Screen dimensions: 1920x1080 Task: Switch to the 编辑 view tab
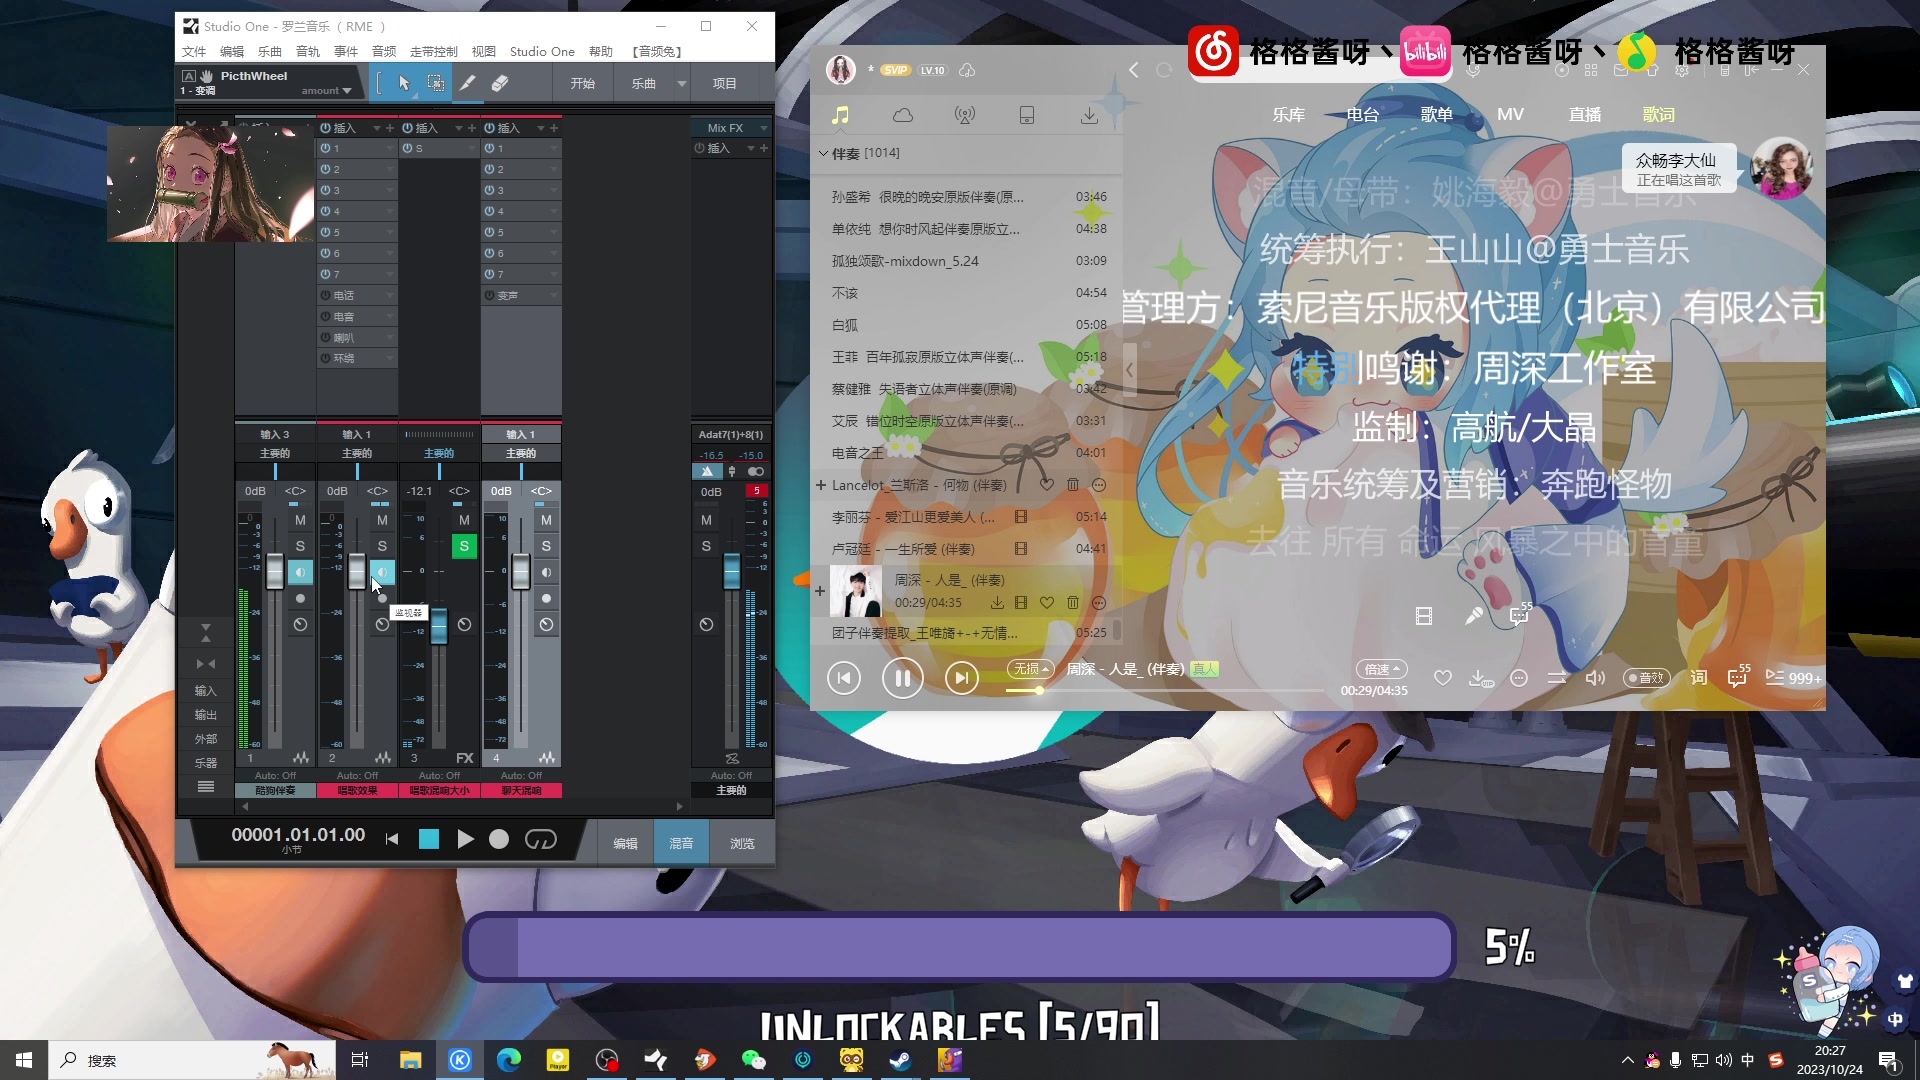click(x=626, y=843)
